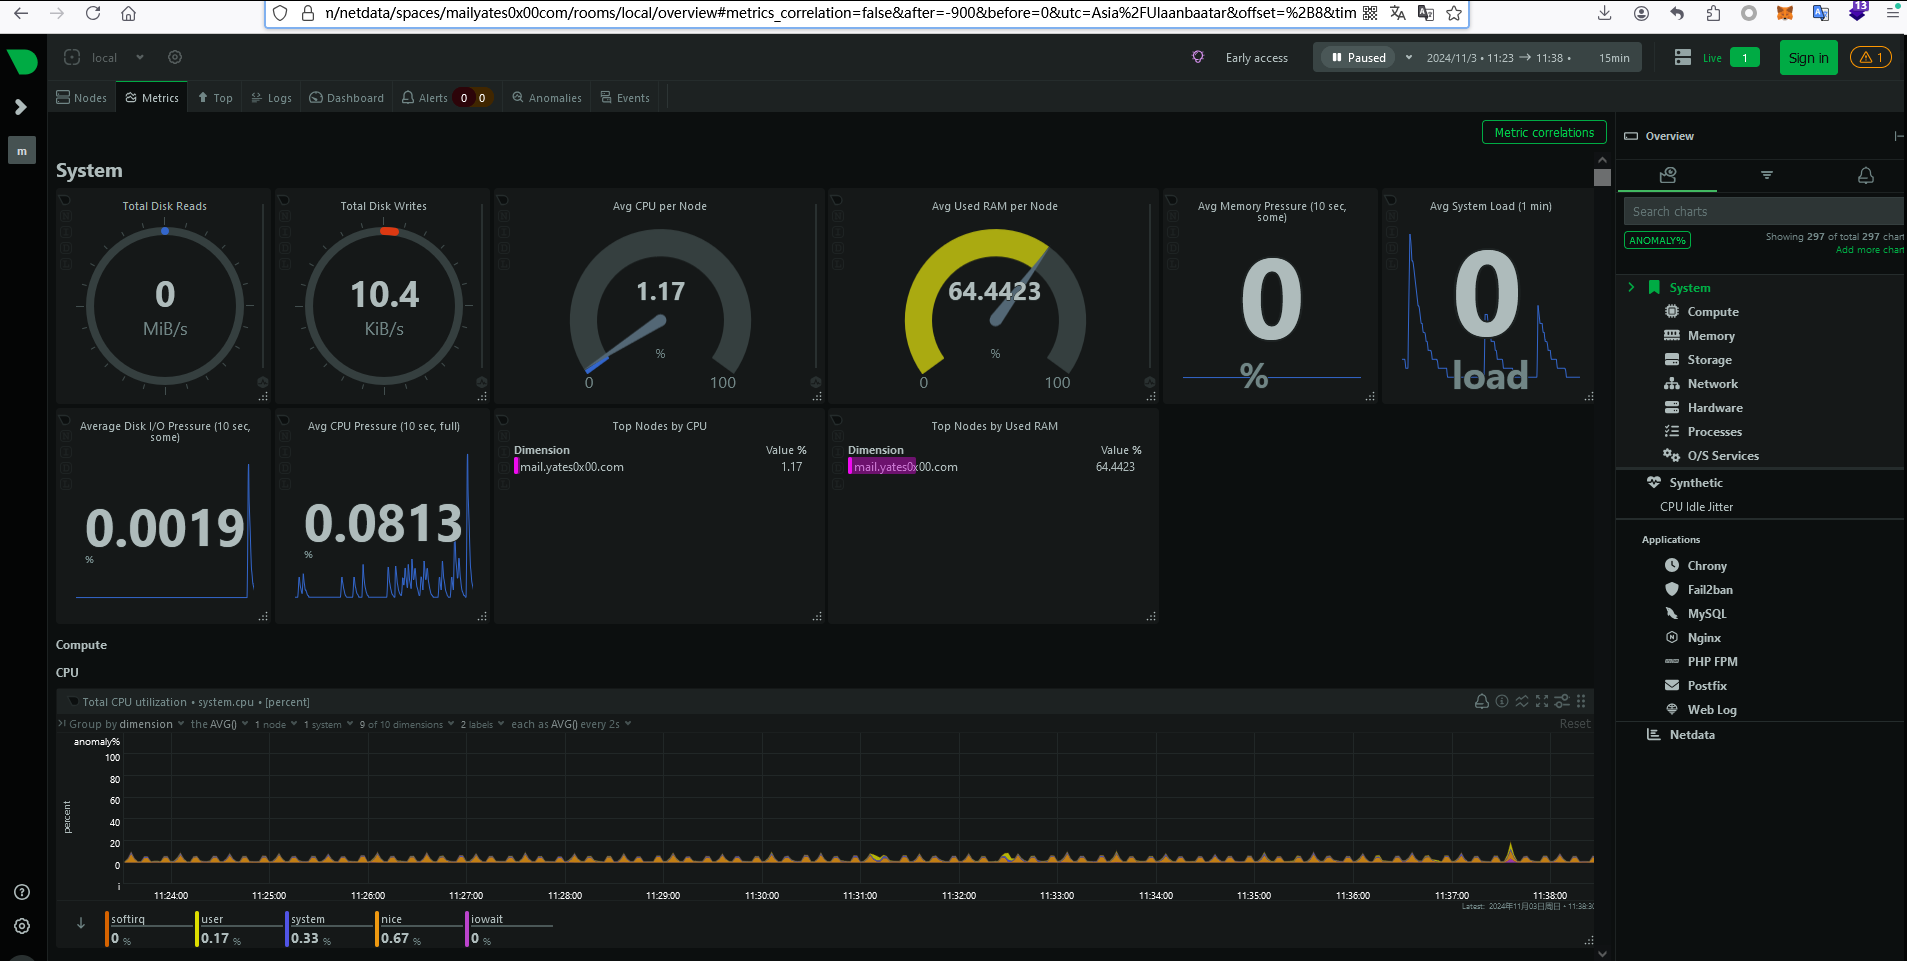Click the CPU chart alert bell icon
The width and height of the screenshot is (1907, 961).
(x=1482, y=701)
